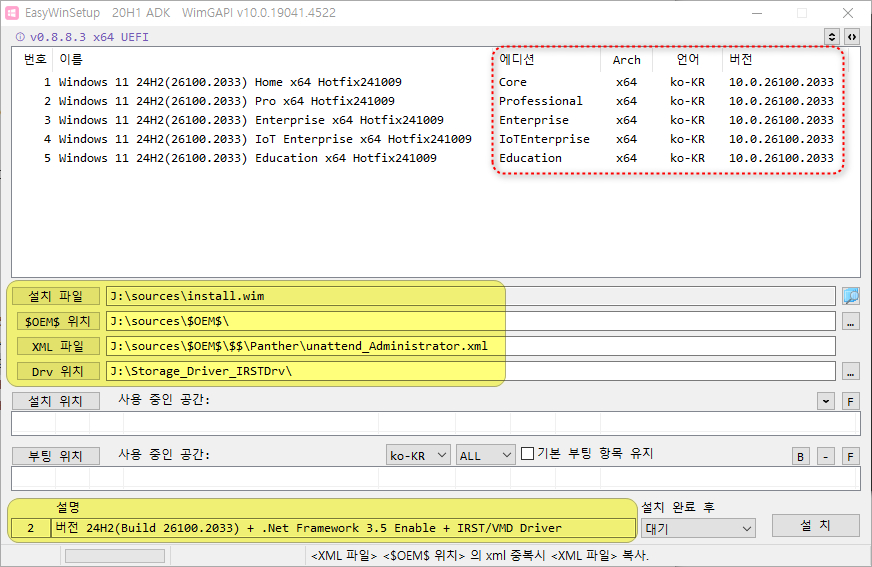
Task: Click the IoTEnterprise edition cell
Action: point(544,139)
